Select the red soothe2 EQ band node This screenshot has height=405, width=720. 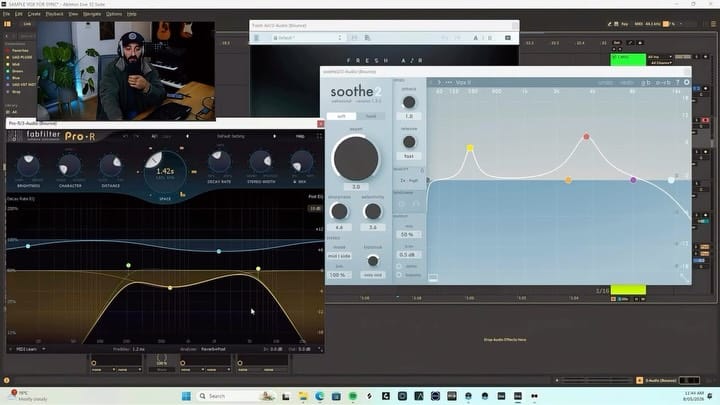pos(586,136)
